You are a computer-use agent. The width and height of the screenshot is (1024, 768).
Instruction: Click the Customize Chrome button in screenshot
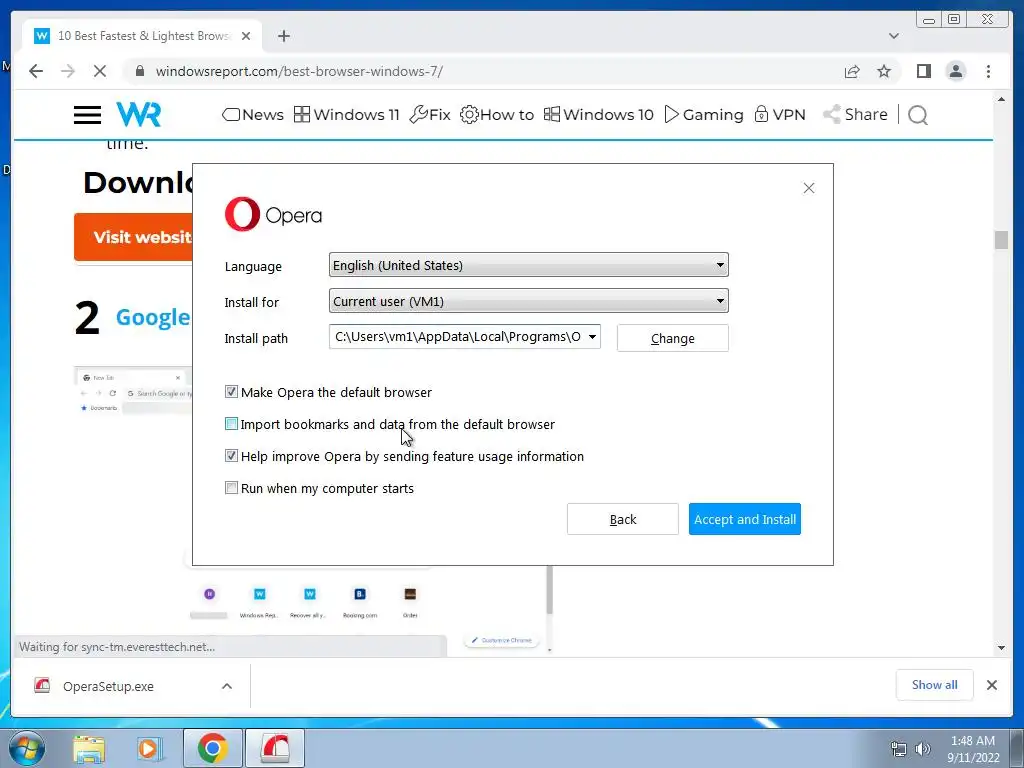point(502,640)
